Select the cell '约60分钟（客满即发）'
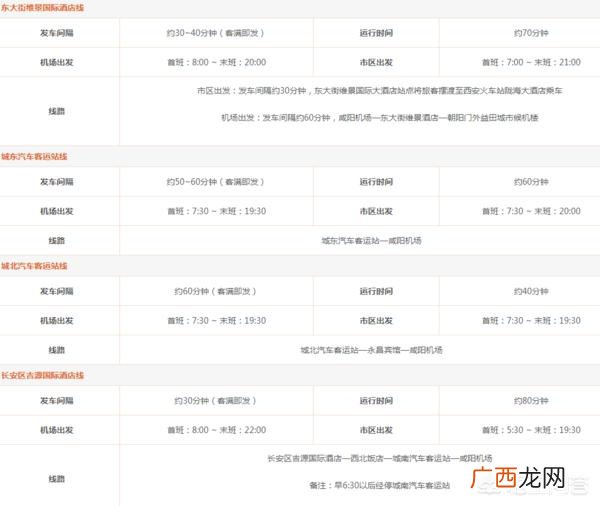600x506 pixels. click(216, 291)
